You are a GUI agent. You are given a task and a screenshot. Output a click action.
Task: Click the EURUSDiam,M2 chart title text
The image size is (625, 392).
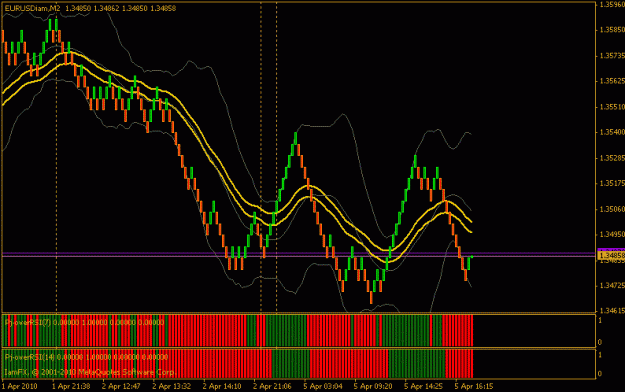click(32, 8)
